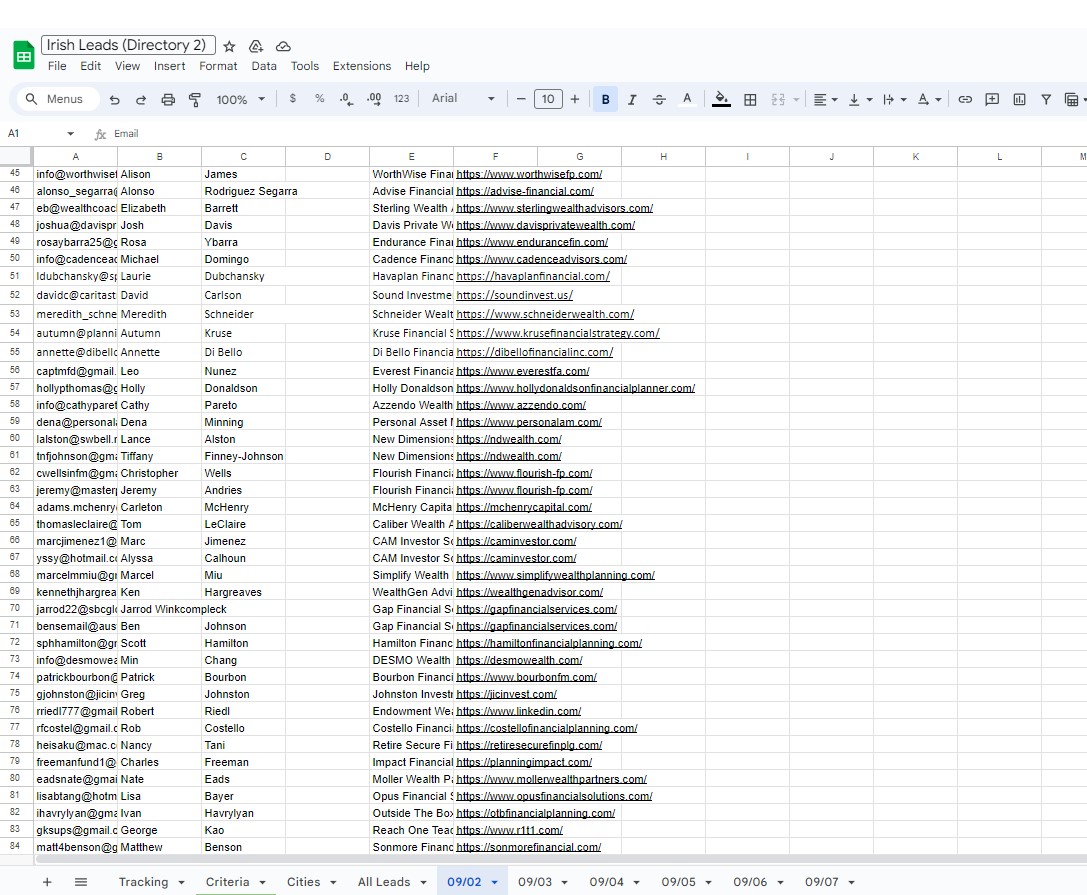1087x895 pixels.
Task: Create a filter
Action: [x=1046, y=99]
